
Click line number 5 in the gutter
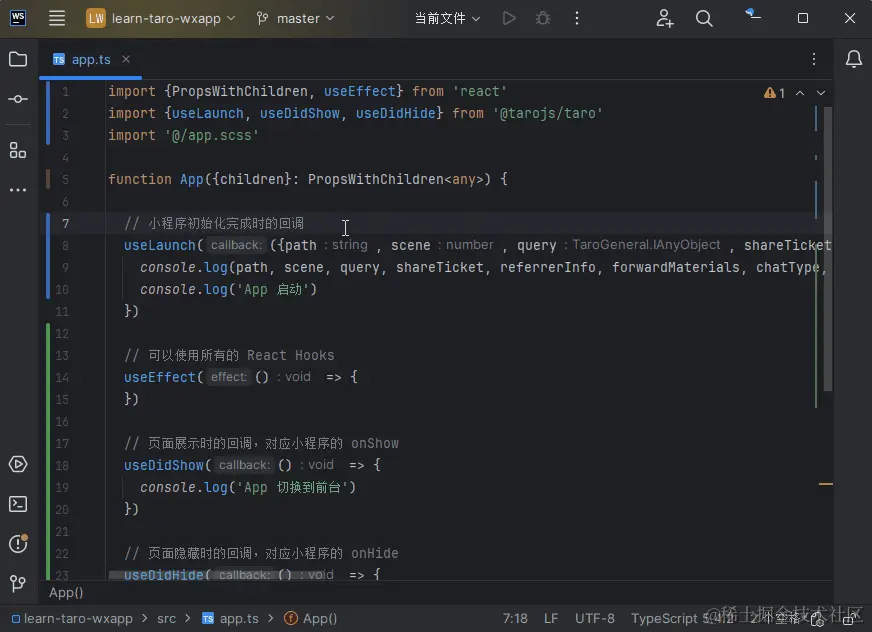[66, 179]
